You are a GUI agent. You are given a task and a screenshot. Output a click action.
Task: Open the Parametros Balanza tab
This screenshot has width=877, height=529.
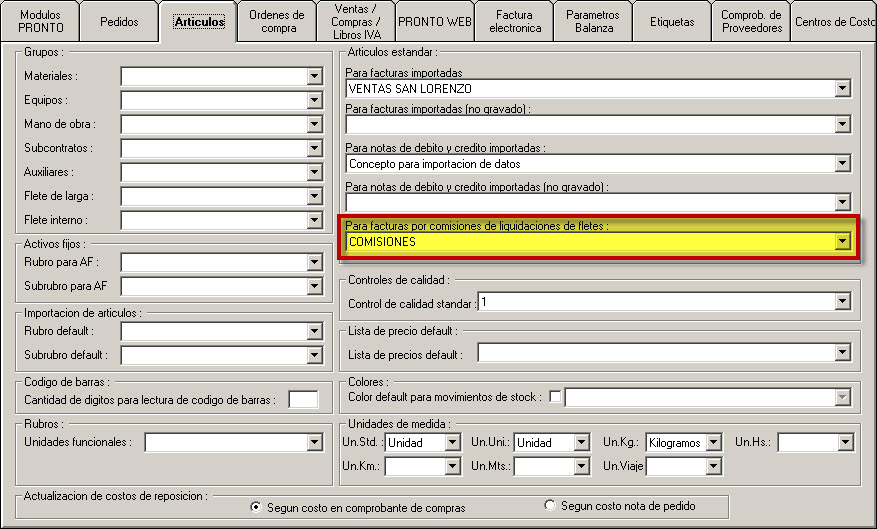(x=592, y=21)
